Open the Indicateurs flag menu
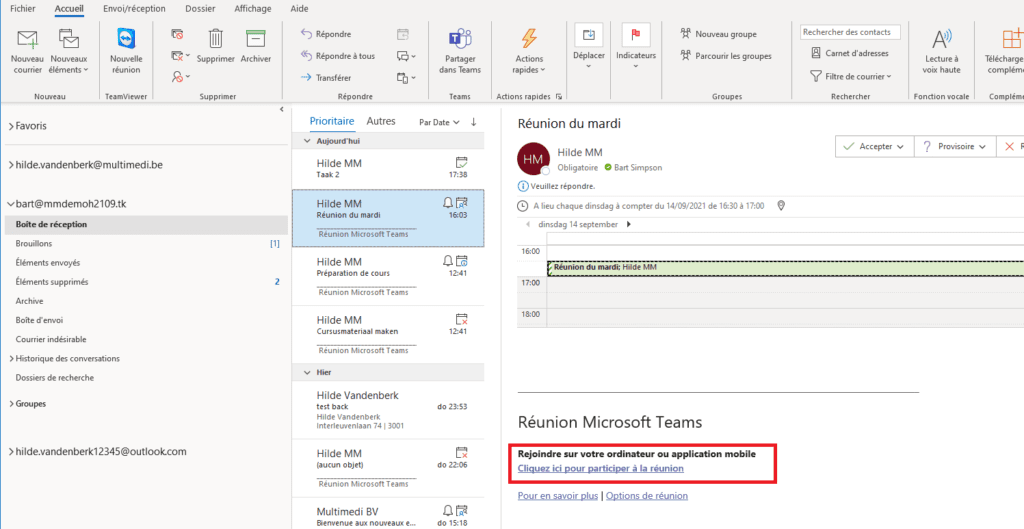This screenshot has width=1024, height=529. (x=635, y=47)
